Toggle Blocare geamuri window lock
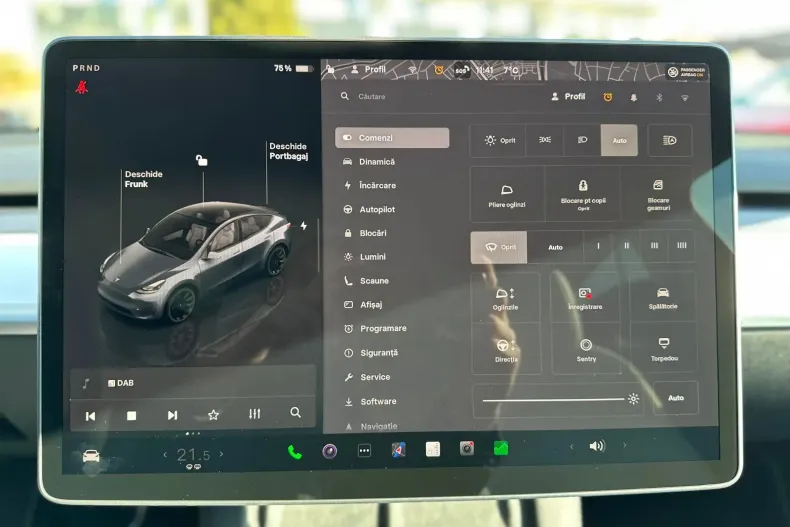This screenshot has height=527, width=790. 658,195
